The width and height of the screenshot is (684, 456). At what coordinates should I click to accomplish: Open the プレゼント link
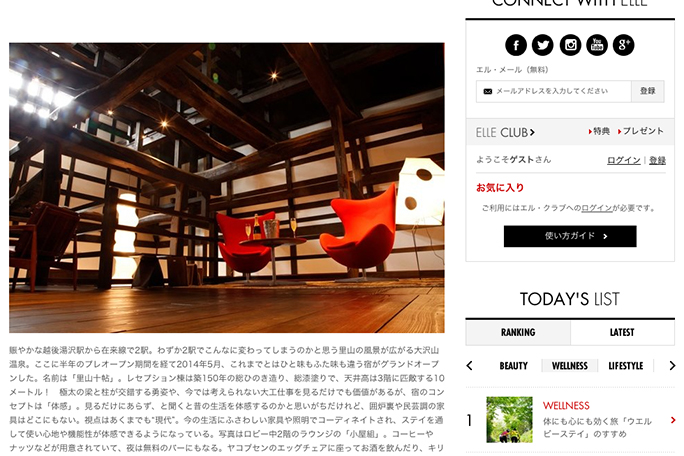(x=641, y=131)
